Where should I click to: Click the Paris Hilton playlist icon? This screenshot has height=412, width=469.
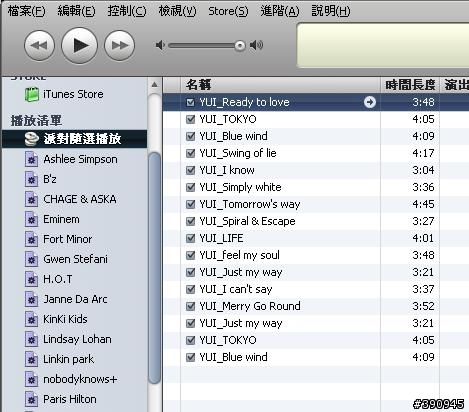point(31,399)
